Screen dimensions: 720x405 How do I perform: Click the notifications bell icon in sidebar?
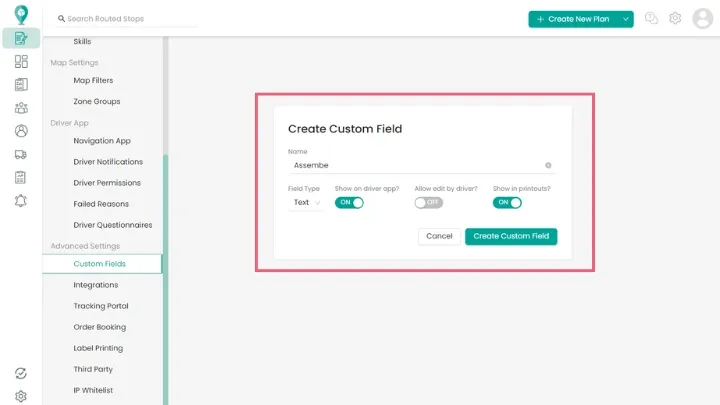[x=21, y=200]
